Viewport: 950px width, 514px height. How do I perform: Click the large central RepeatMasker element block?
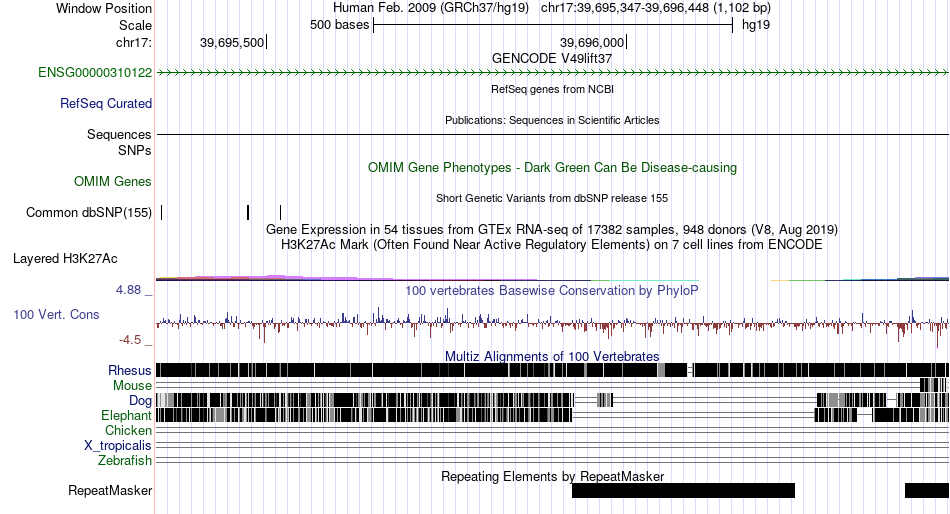click(683, 490)
